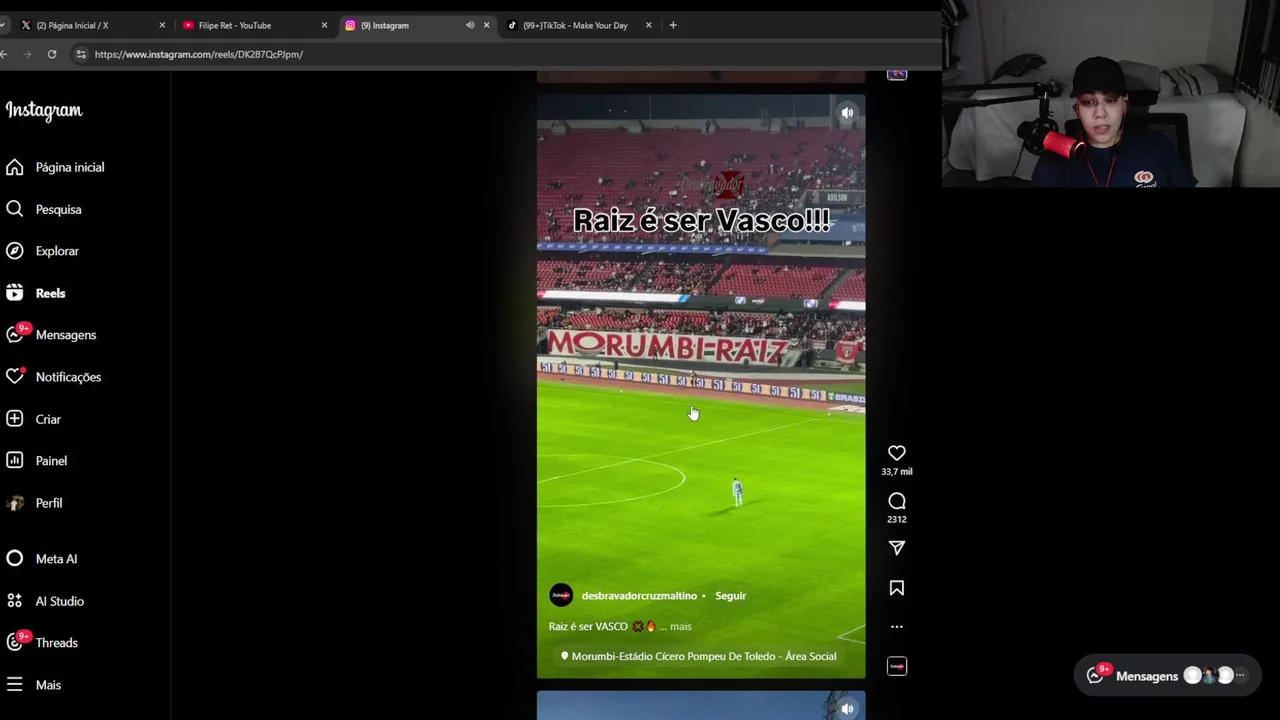Click the '33,7 mil' likes count
This screenshot has height=720, width=1280.
click(x=897, y=471)
